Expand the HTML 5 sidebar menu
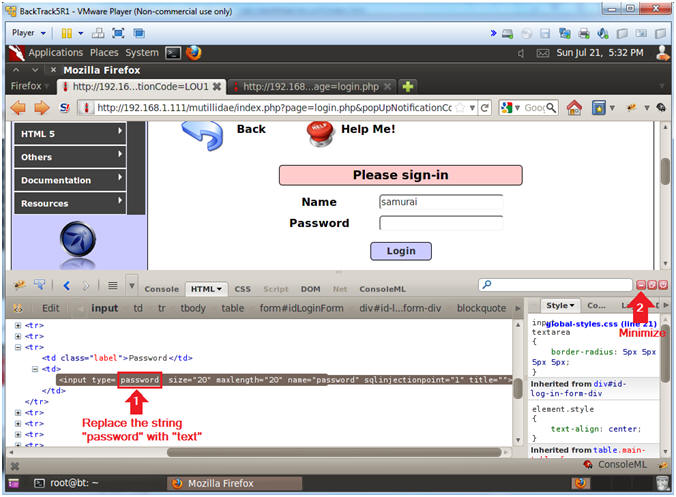Viewport: 676px width, 497px height. 70,134
